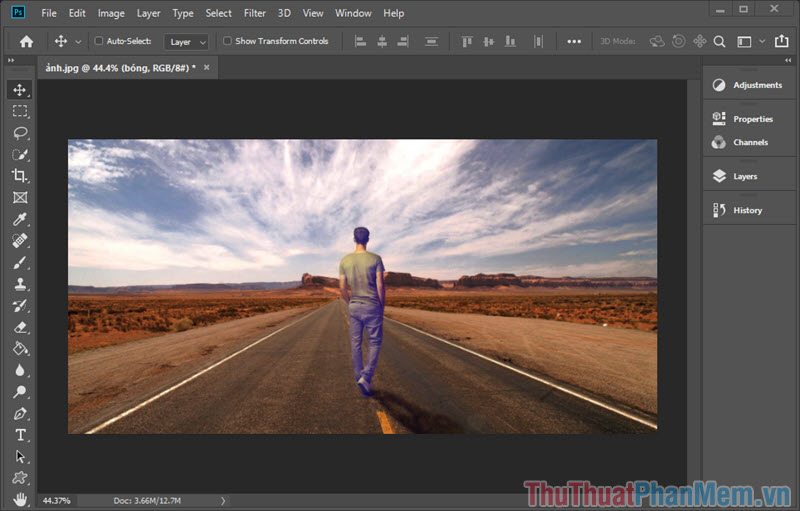Enable the Auto-Select checkbox
800x511 pixels.
coord(99,41)
